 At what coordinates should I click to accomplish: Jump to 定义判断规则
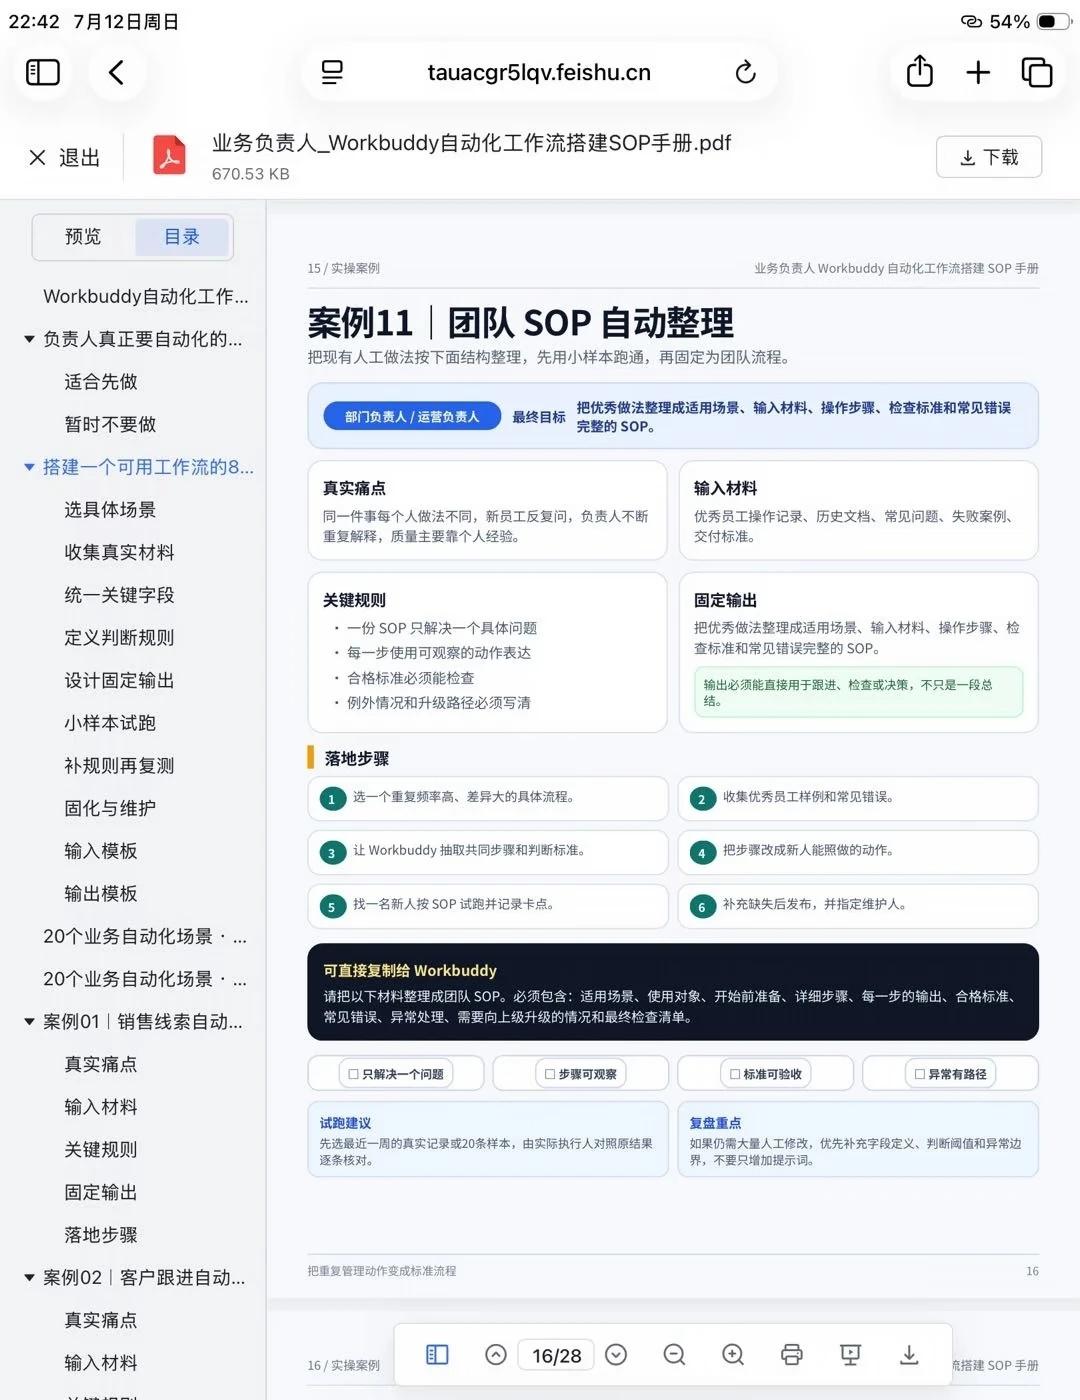pyautogui.click(x=119, y=638)
